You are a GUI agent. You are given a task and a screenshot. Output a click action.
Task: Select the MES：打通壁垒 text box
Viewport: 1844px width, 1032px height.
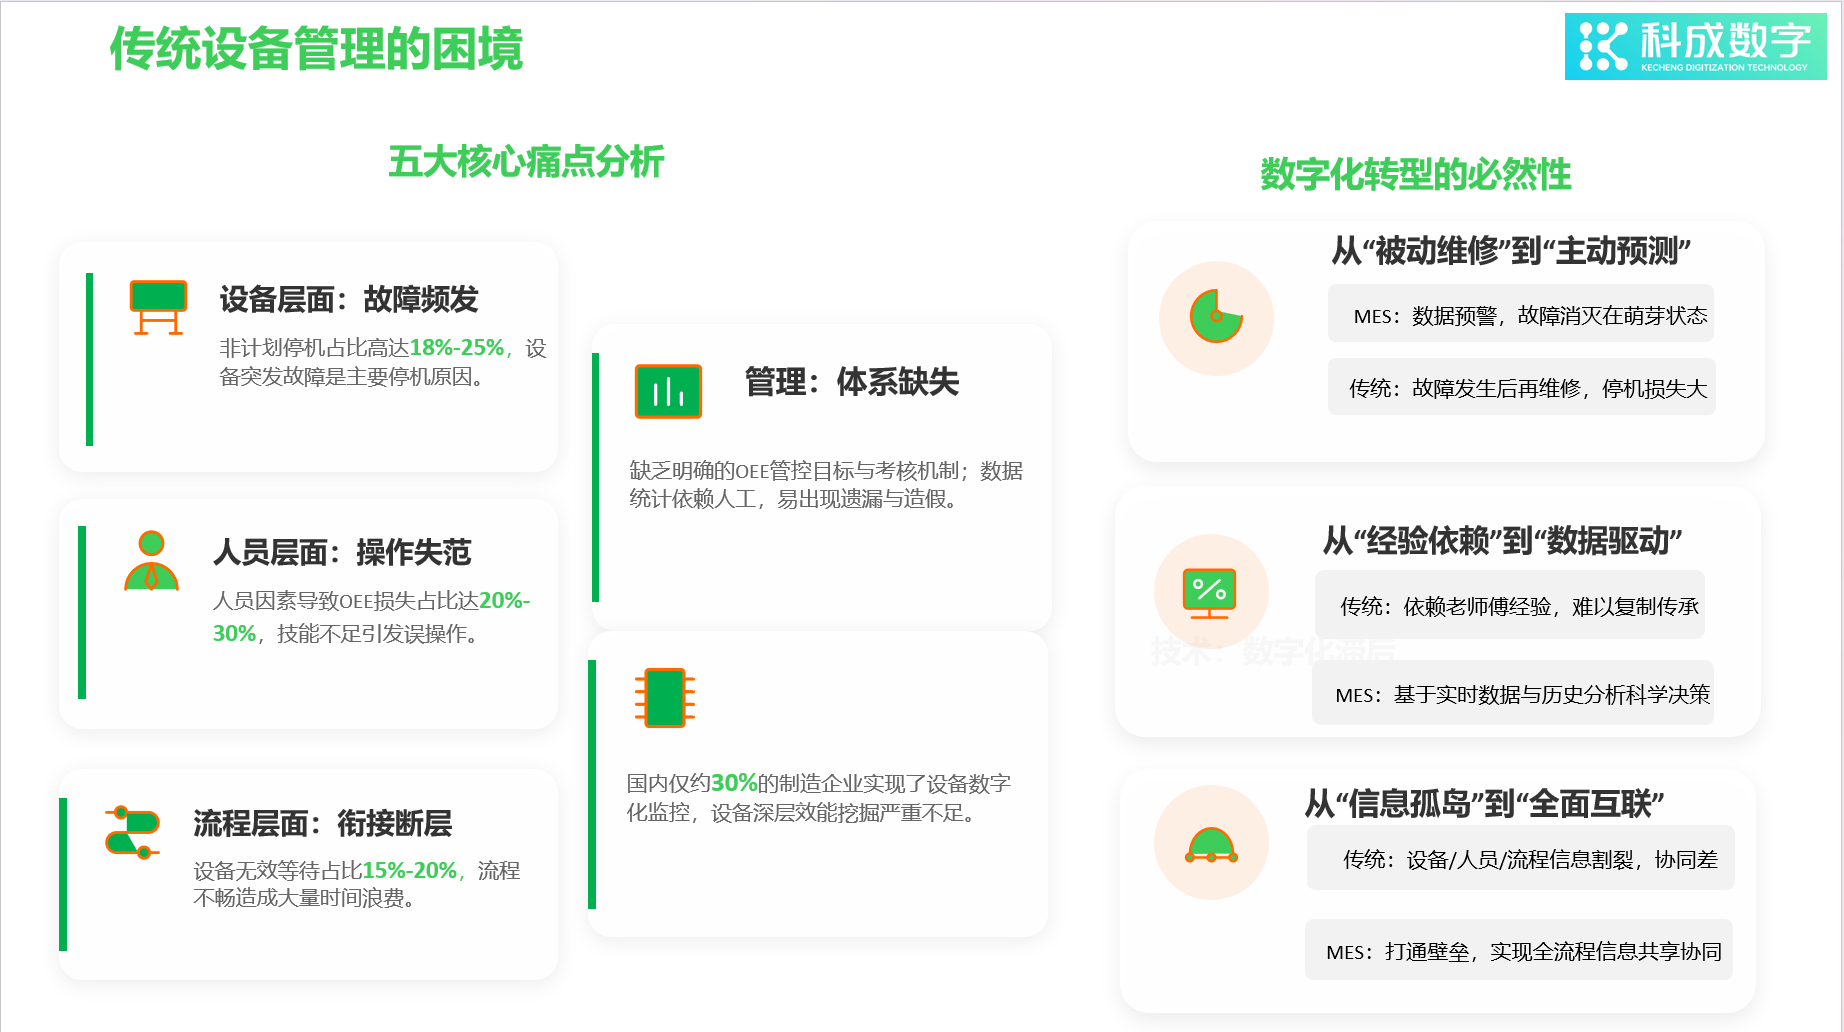[x=1518, y=951]
